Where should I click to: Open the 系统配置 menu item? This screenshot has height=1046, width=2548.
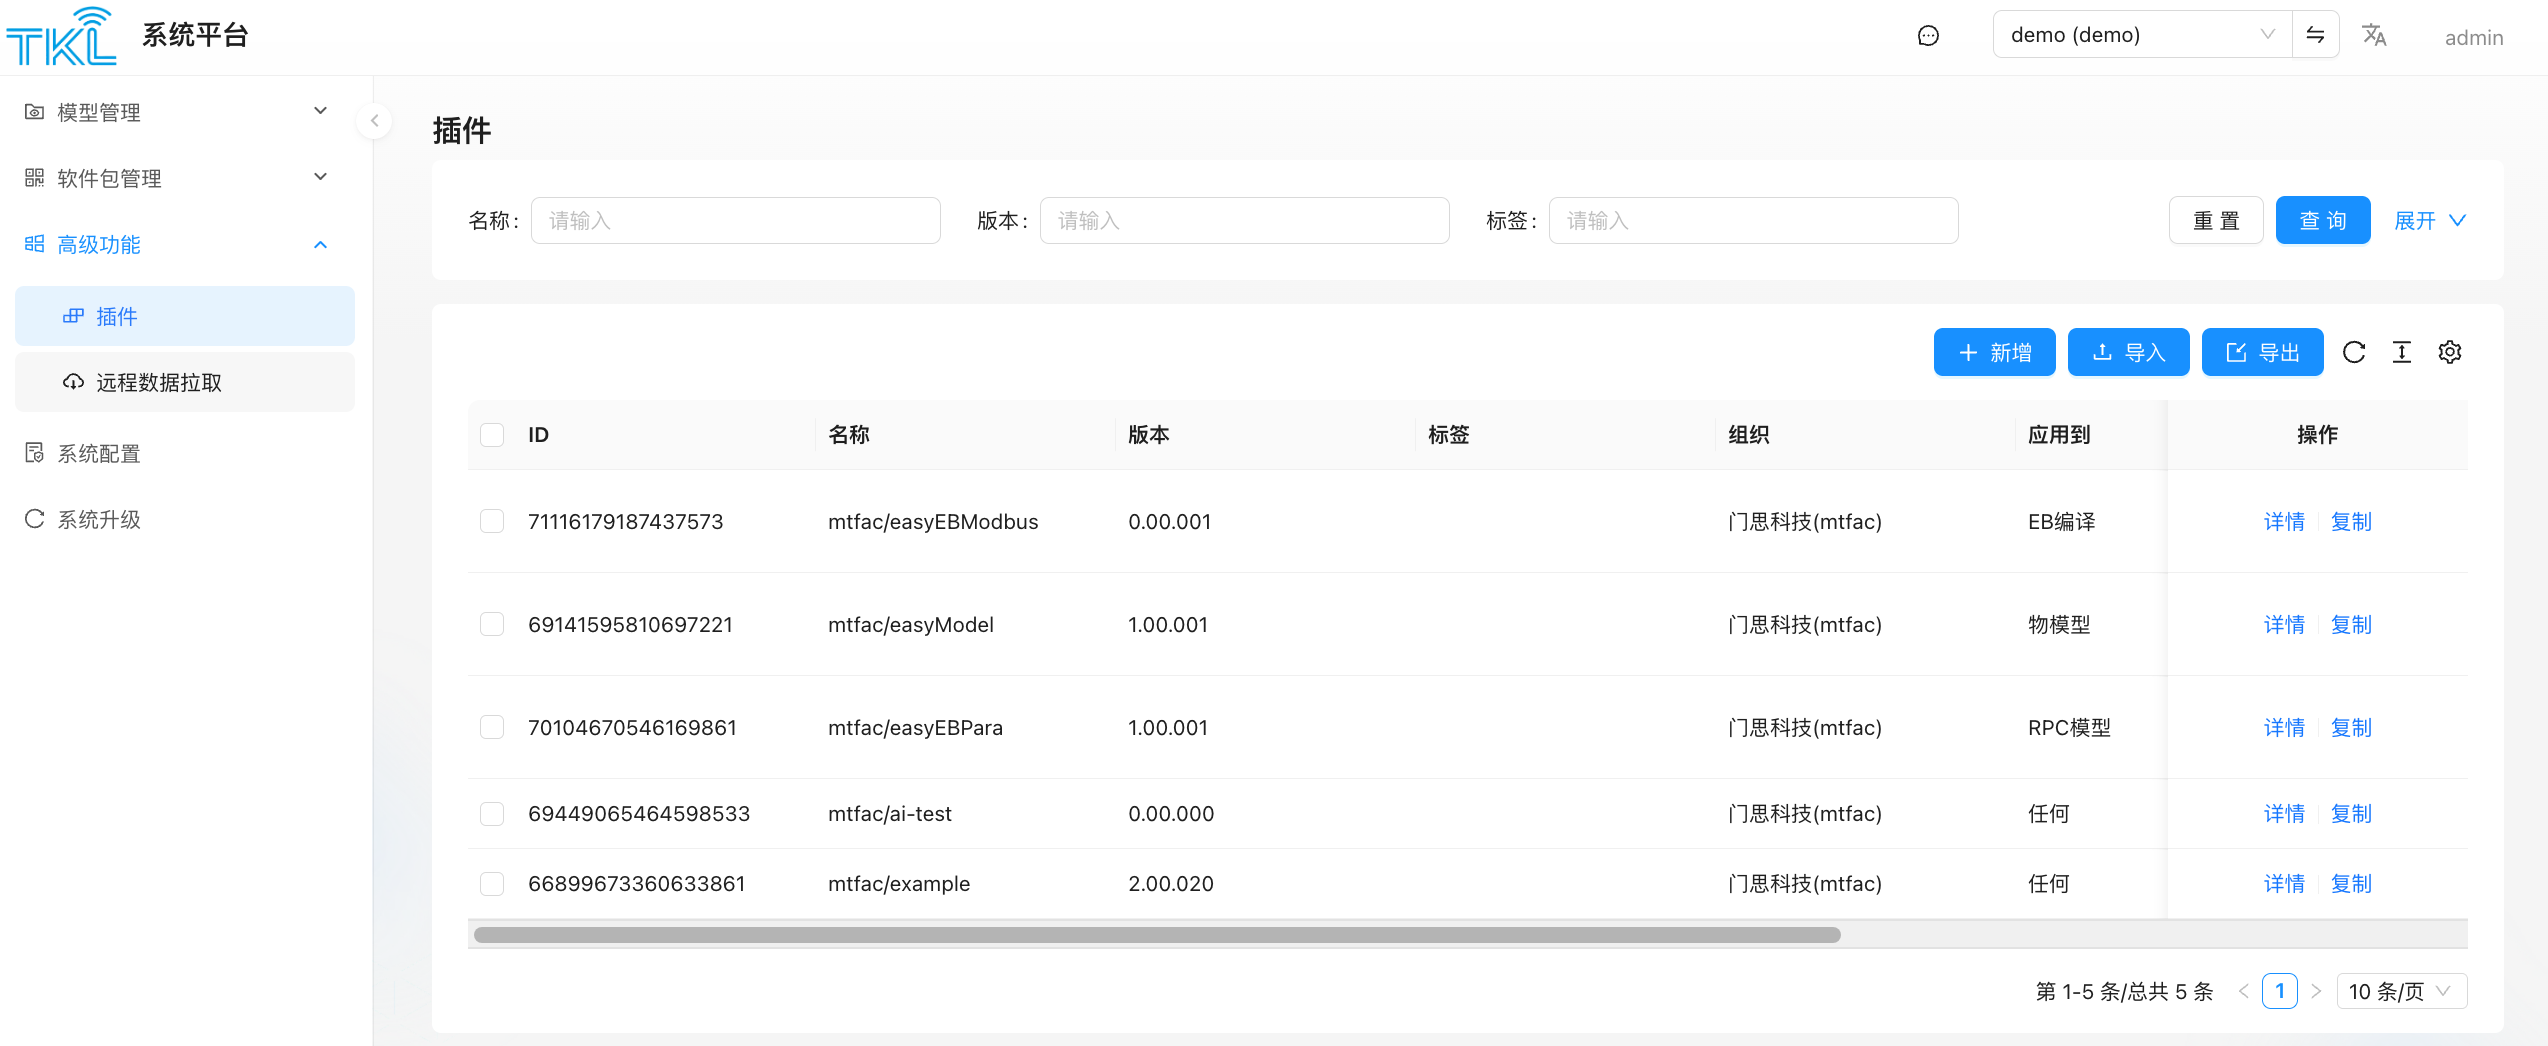tap(185, 453)
